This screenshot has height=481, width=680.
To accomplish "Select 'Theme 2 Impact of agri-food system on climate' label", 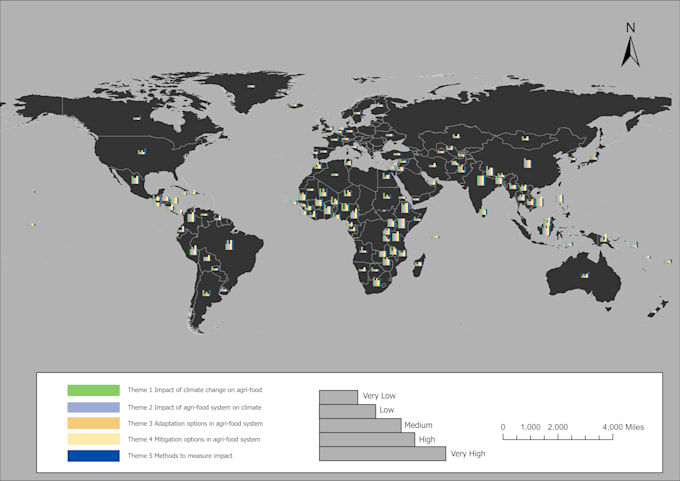I will click(194, 407).
